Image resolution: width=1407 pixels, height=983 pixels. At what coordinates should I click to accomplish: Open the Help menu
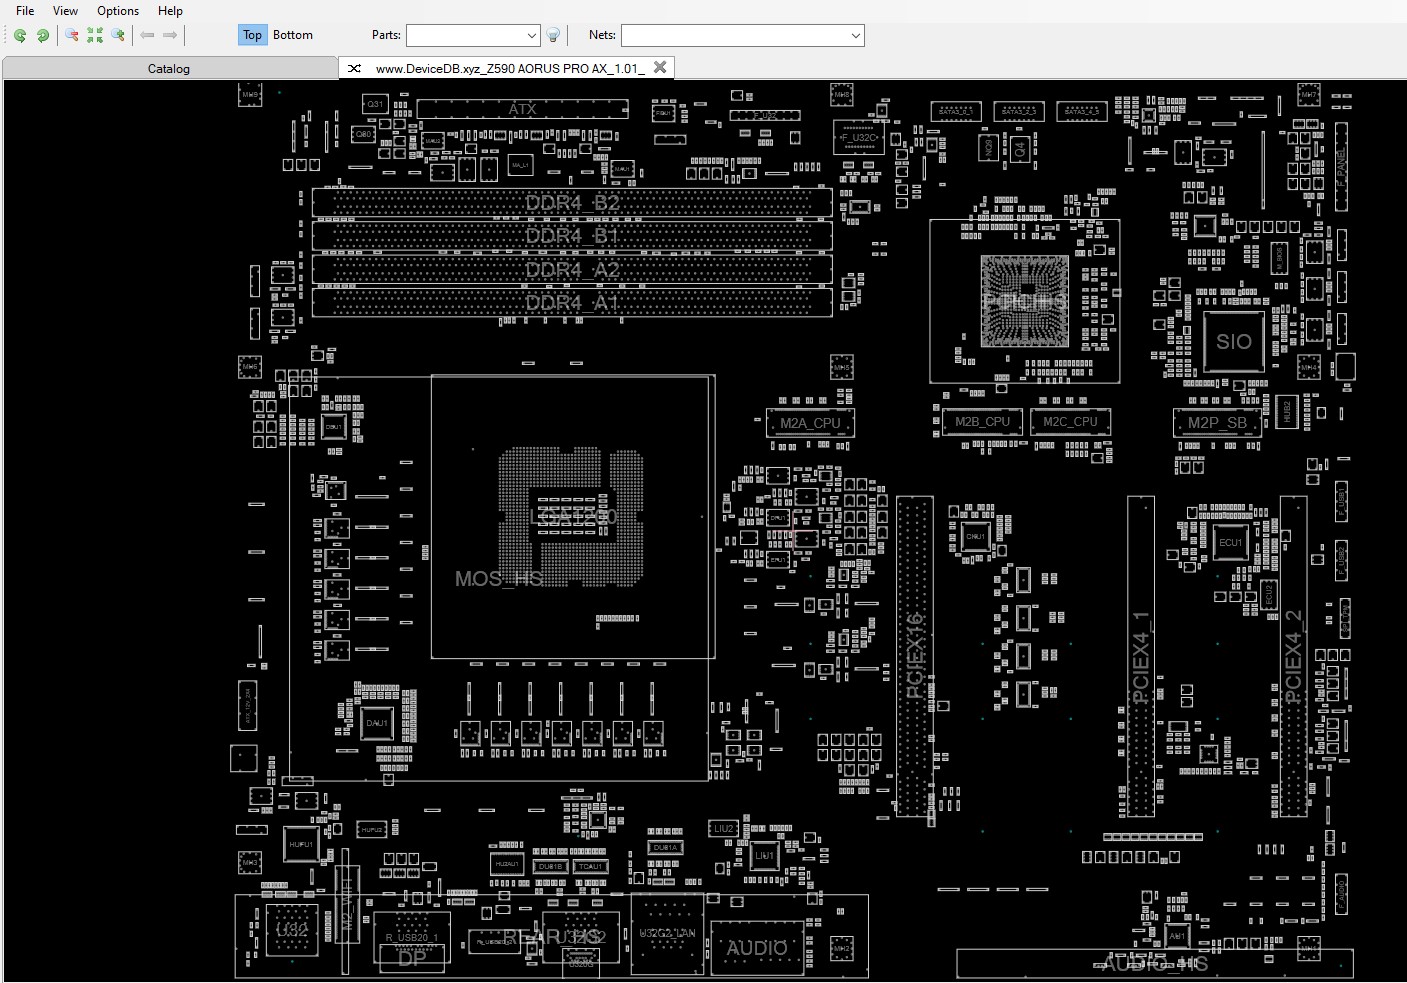[170, 11]
